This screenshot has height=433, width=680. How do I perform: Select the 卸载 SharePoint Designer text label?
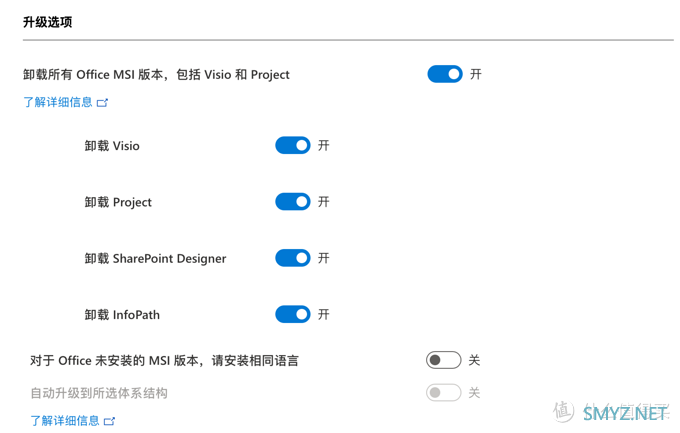[x=155, y=258]
